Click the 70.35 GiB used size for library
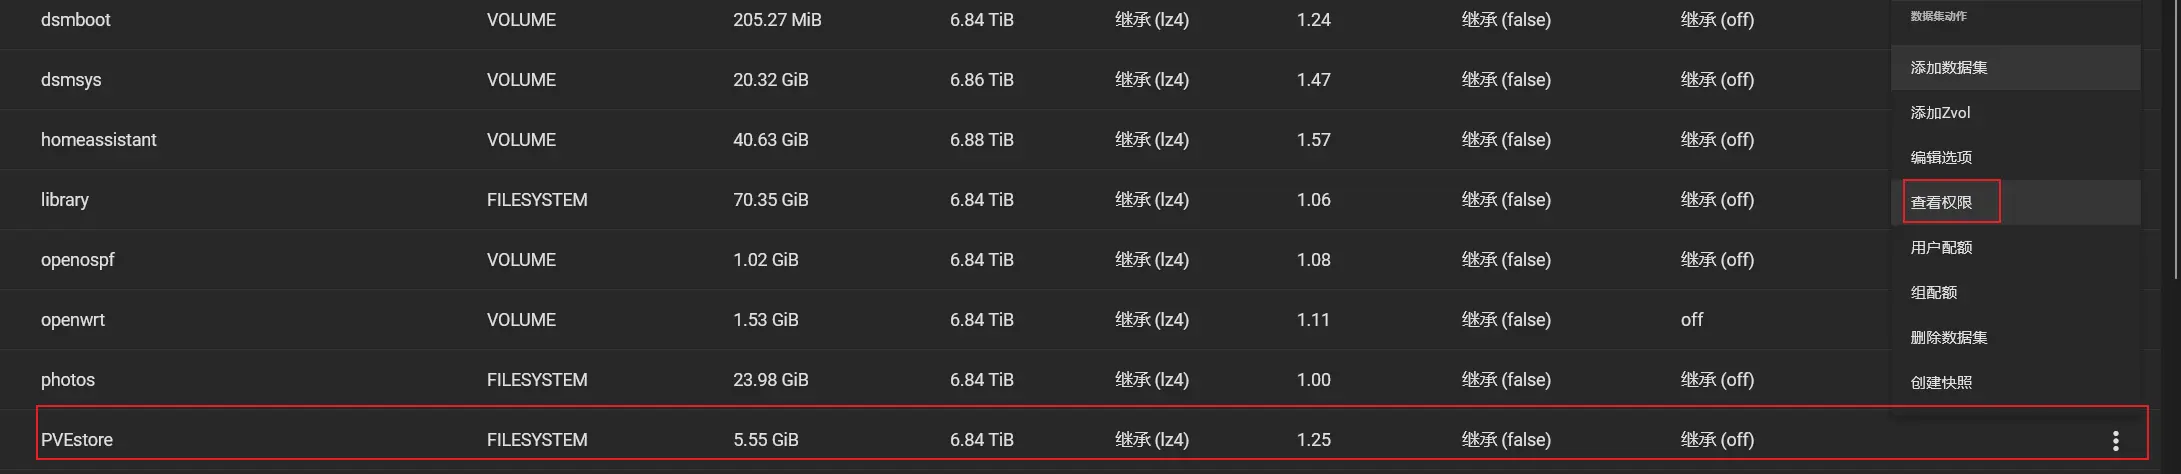The width and height of the screenshot is (2181, 474). pyautogui.click(x=770, y=200)
